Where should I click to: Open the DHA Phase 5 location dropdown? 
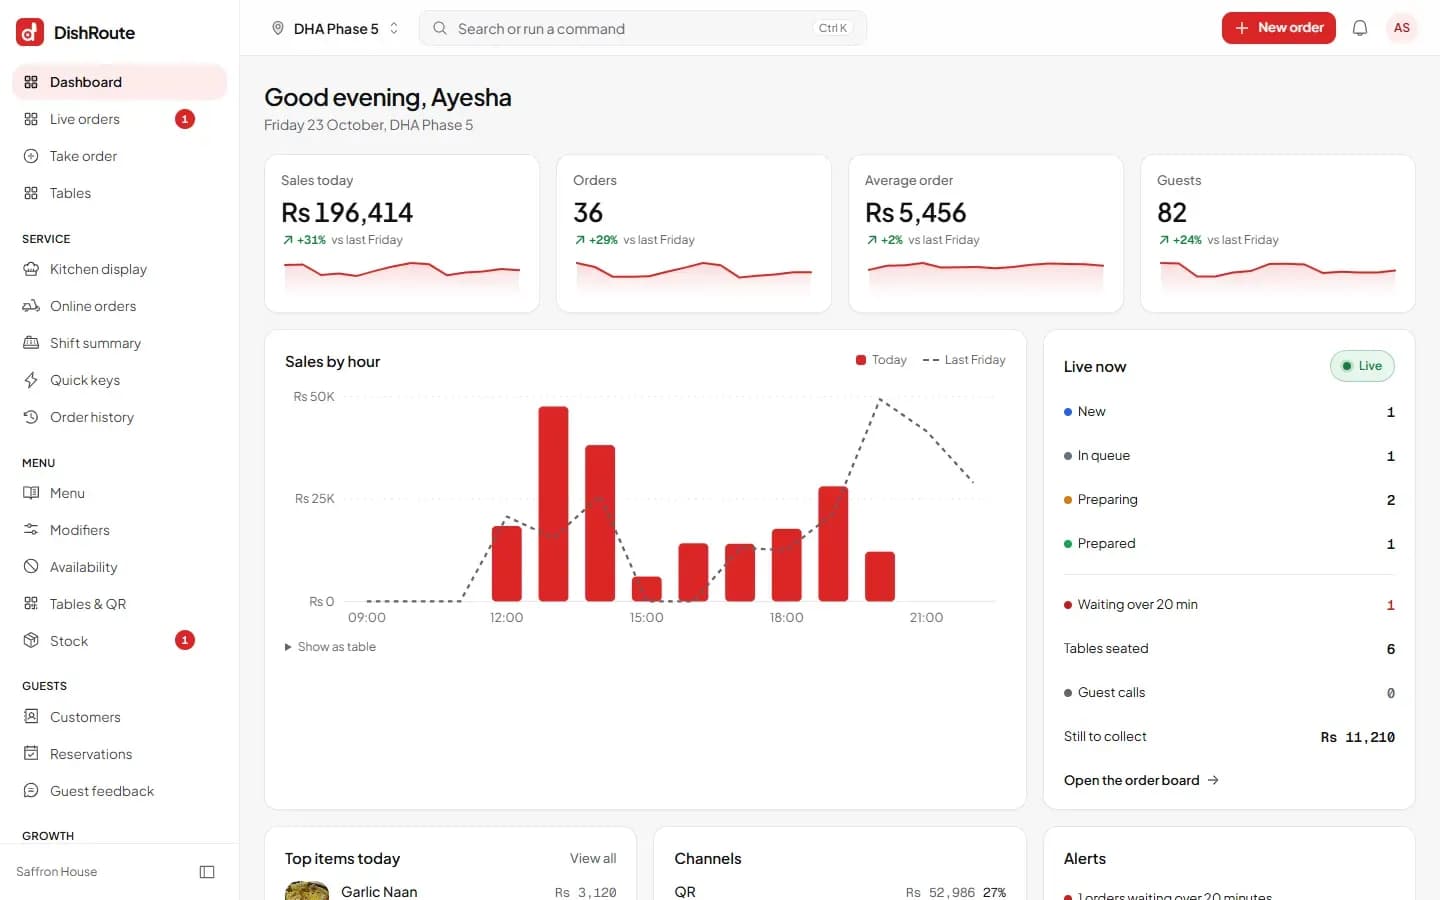coord(336,28)
